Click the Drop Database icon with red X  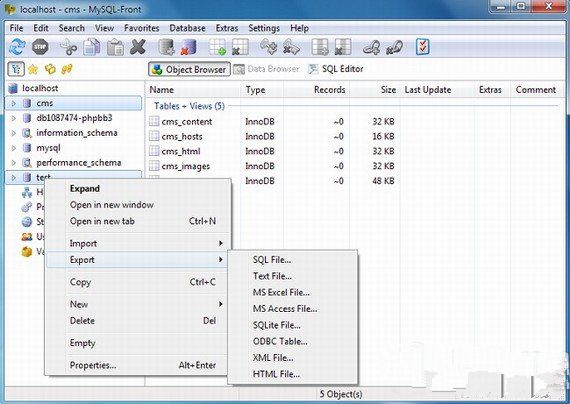189,47
